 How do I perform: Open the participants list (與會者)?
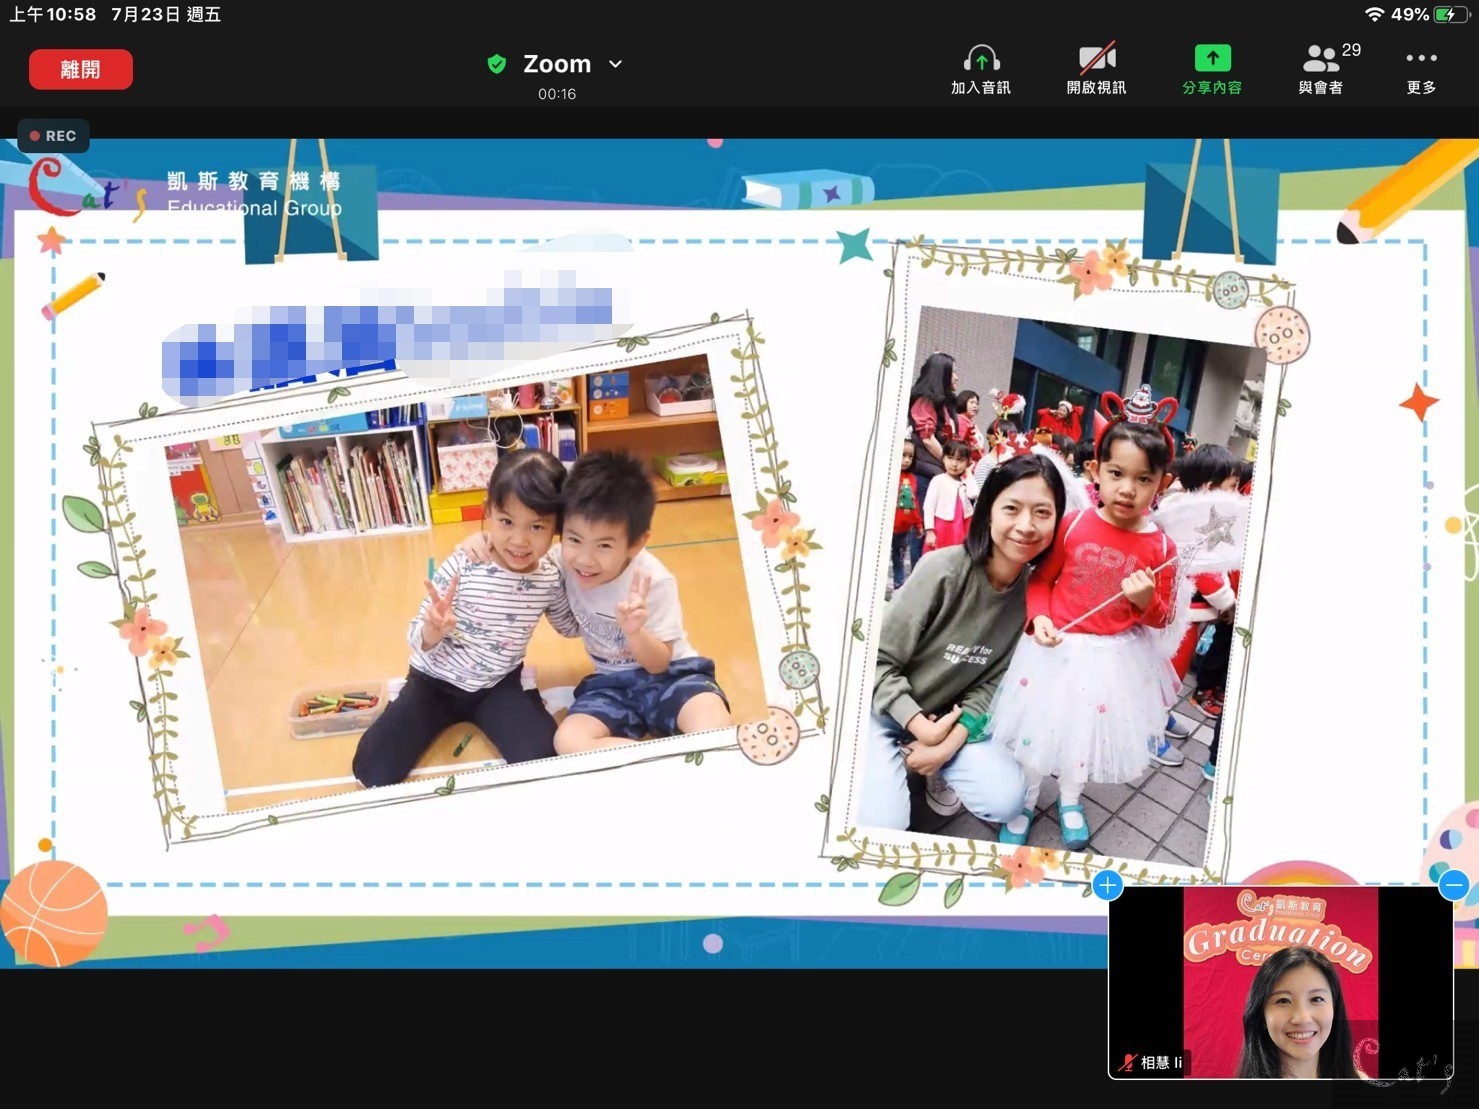coord(1320,60)
